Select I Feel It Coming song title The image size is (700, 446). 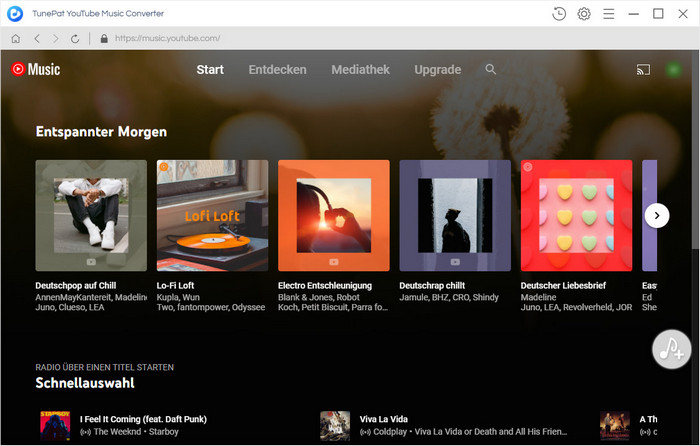(x=143, y=419)
